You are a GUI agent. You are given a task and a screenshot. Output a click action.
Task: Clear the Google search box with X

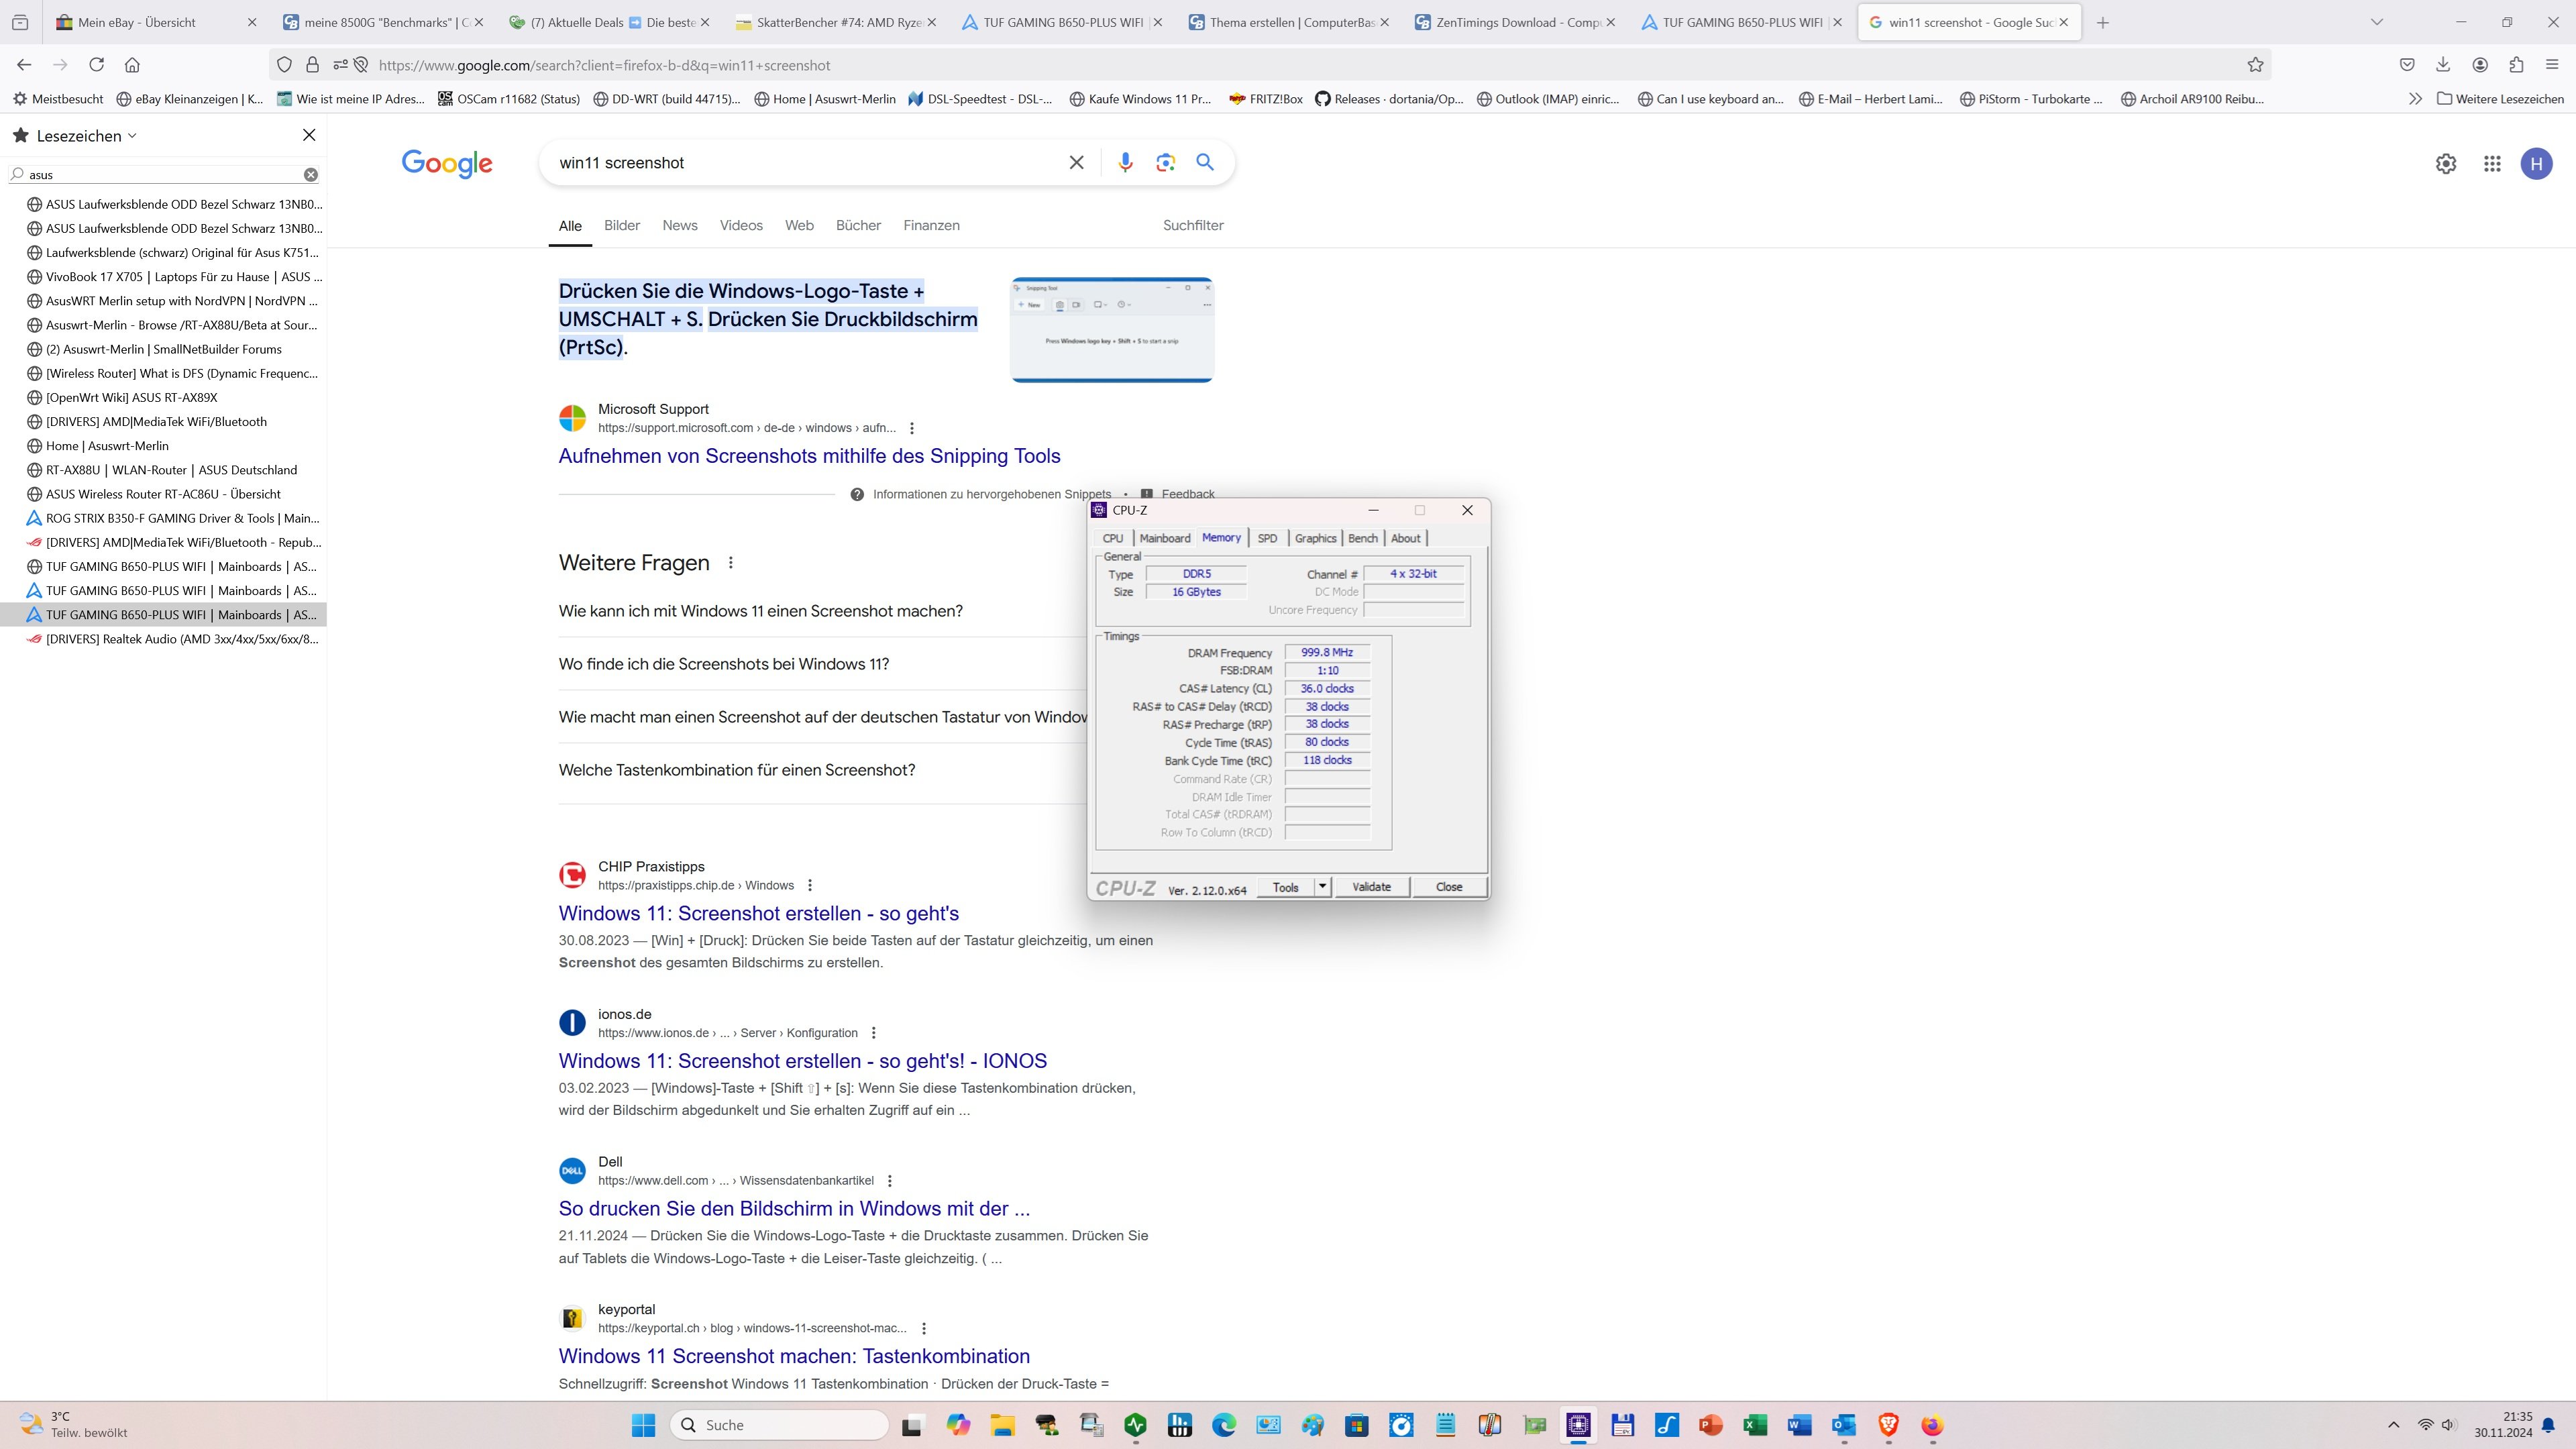tap(1076, 162)
